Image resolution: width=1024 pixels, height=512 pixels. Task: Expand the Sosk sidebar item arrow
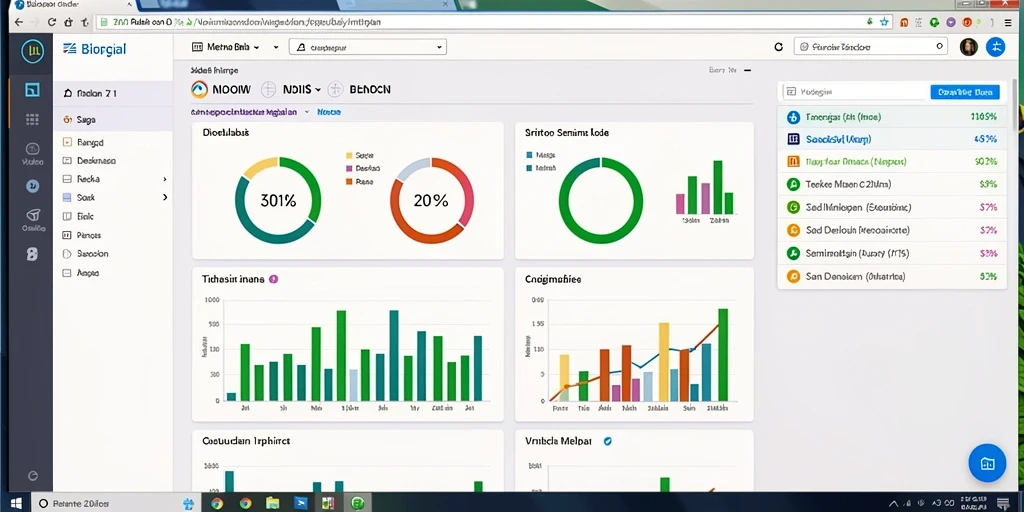pyautogui.click(x=165, y=197)
